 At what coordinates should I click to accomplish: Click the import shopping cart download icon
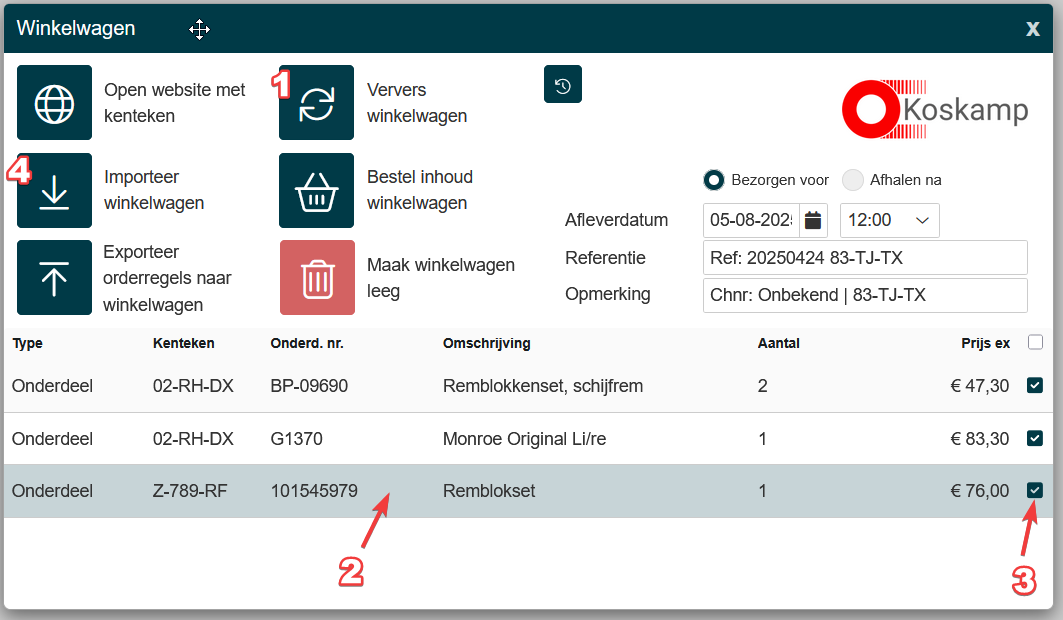pyautogui.click(x=54, y=191)
